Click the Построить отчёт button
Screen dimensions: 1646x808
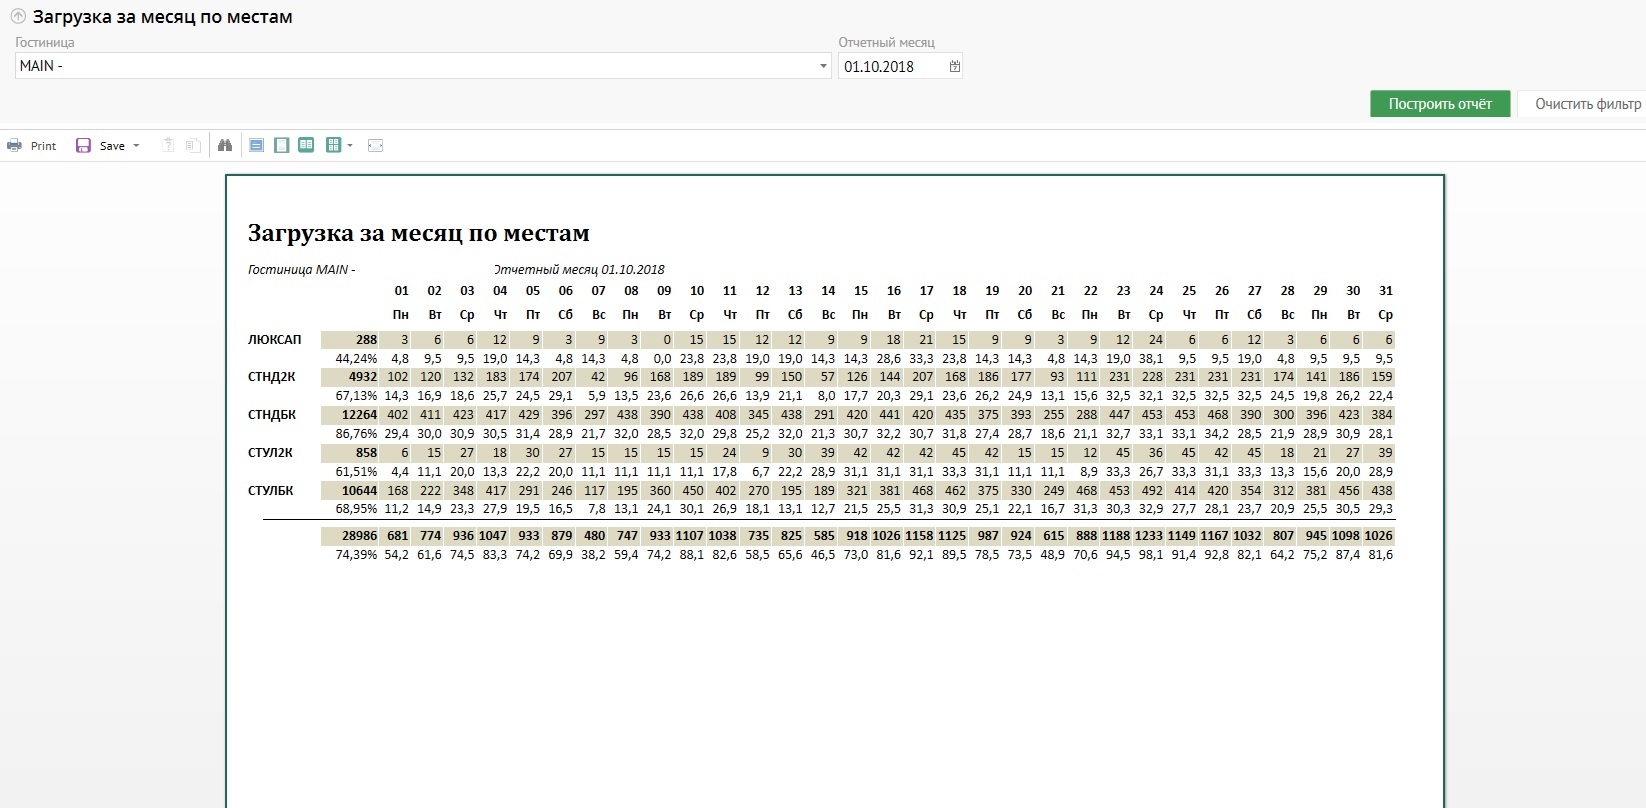click(x=1440, y=104)
